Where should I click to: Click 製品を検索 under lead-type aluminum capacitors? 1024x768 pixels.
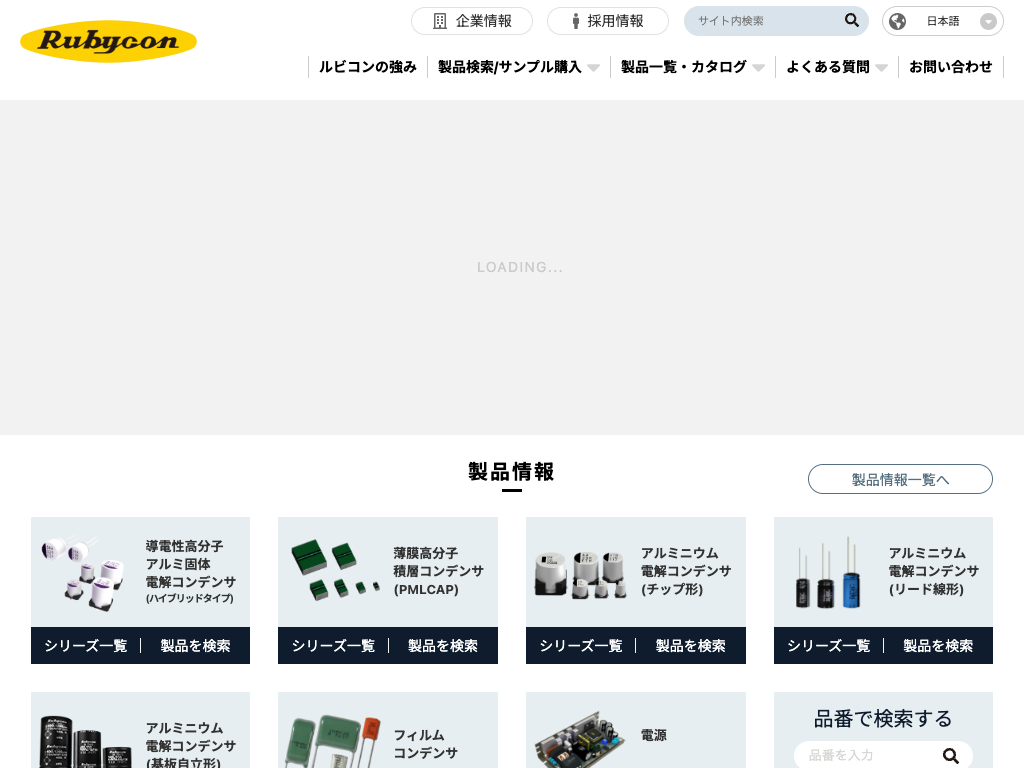click(938, 646)
